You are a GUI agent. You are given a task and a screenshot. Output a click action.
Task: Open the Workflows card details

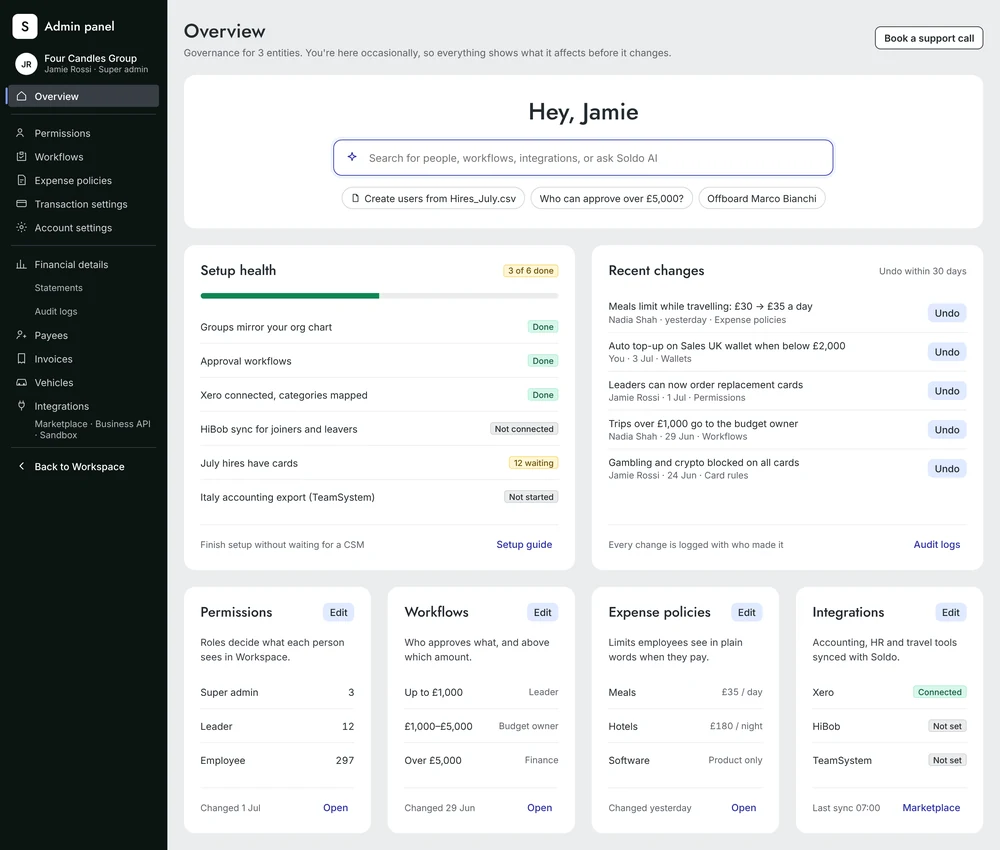point(540,807)
